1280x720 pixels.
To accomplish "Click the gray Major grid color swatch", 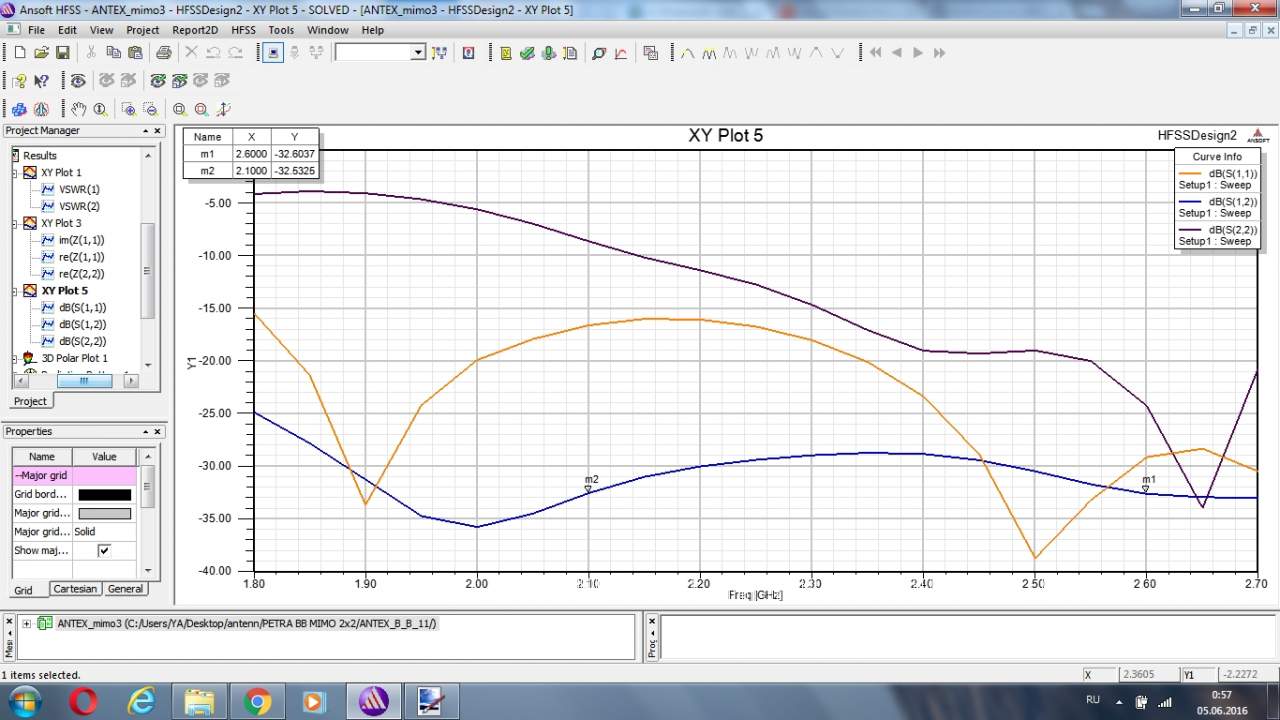I will point(104,513).
